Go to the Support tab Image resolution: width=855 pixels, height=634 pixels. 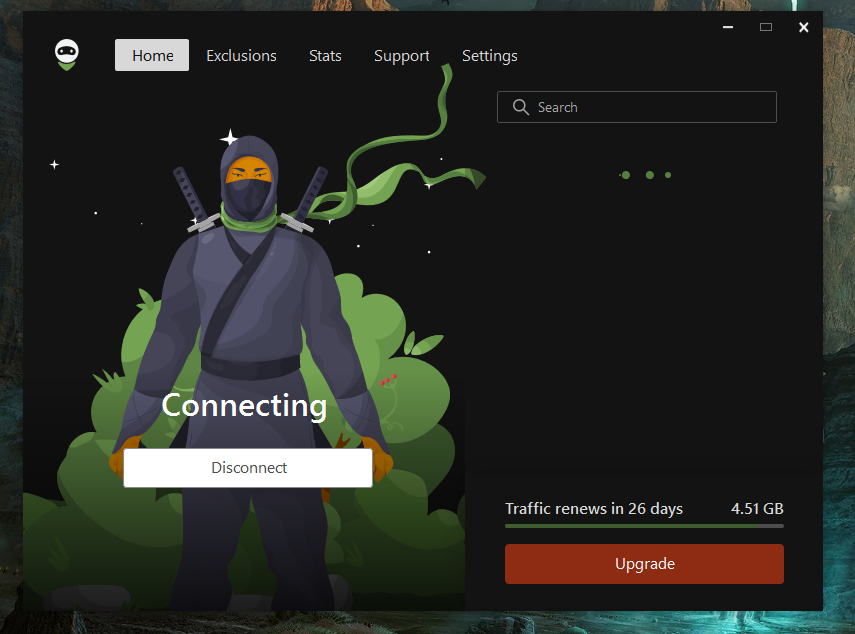click(401, 56)
